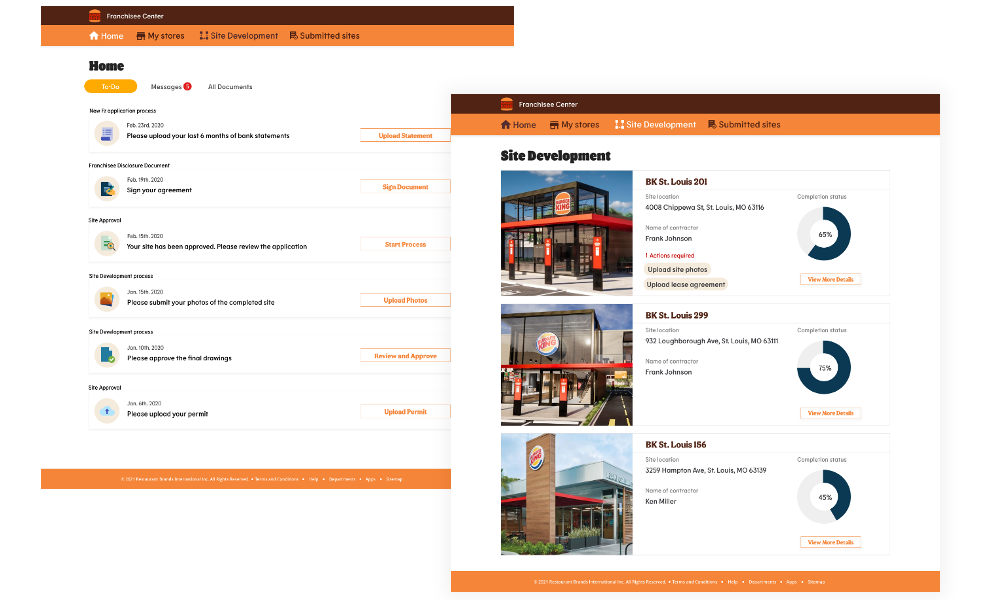Open My stores in the Home window navbar
The height and width of the screenshot is (600, 1000).
tap(161, 36)
